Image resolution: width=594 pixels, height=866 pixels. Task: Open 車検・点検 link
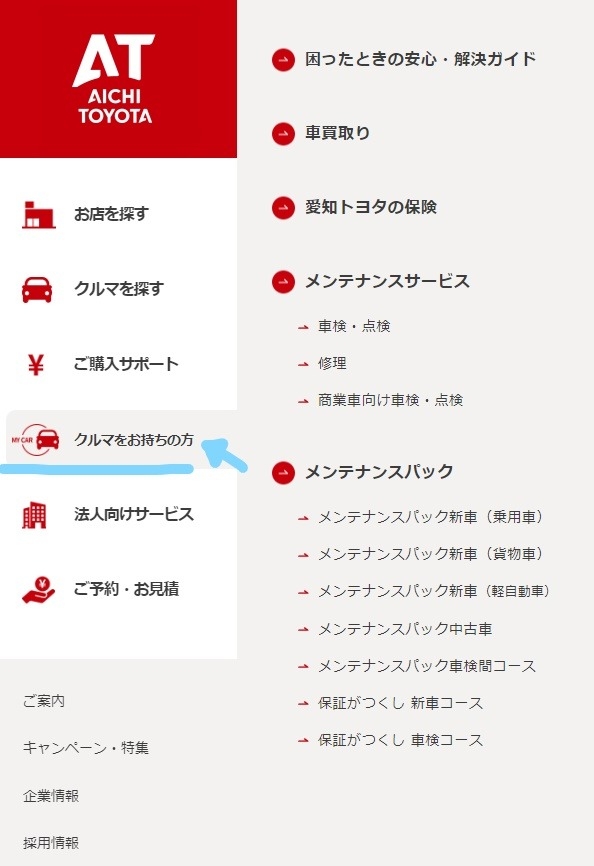pos(354,326)
